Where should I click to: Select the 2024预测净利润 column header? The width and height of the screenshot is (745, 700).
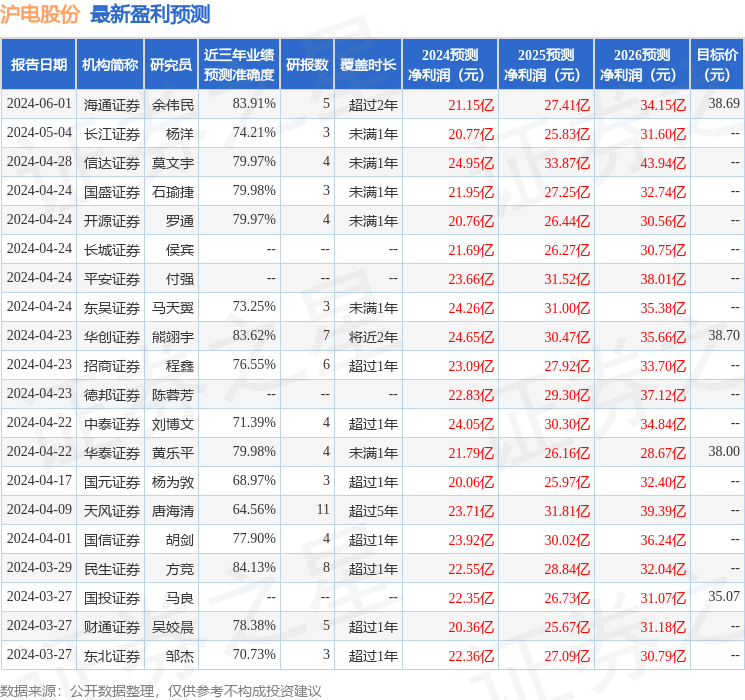click(450, 64)
